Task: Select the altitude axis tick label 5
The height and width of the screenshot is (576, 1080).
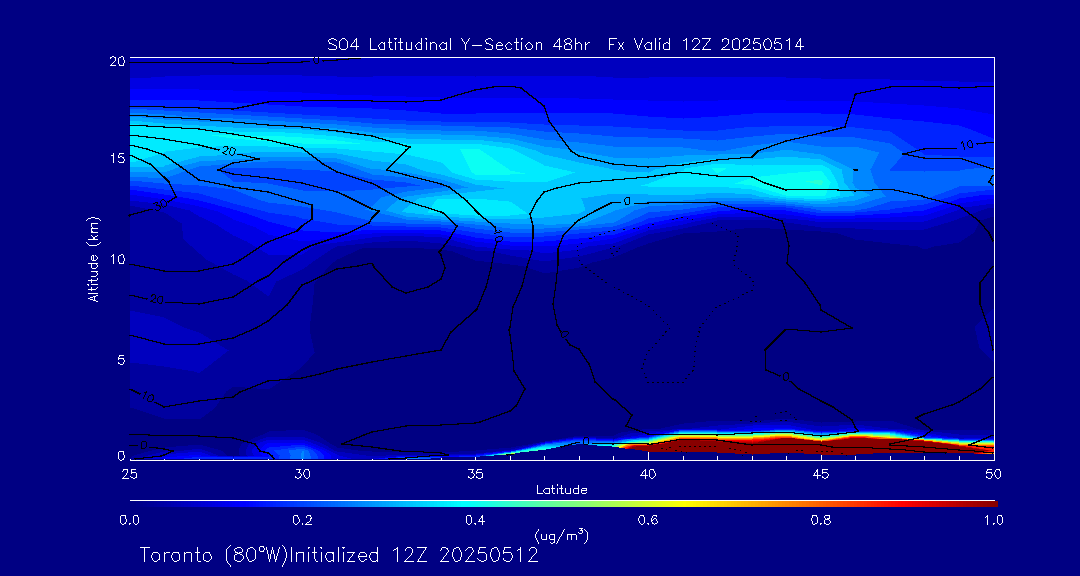Action: click(121, 360)
